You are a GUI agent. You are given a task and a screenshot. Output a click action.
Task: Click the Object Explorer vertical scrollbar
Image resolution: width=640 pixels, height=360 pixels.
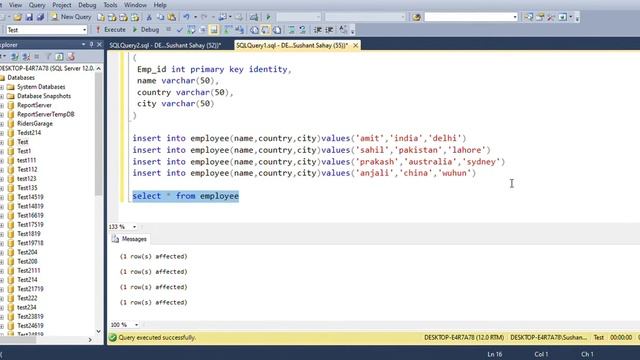pos(99,134)
